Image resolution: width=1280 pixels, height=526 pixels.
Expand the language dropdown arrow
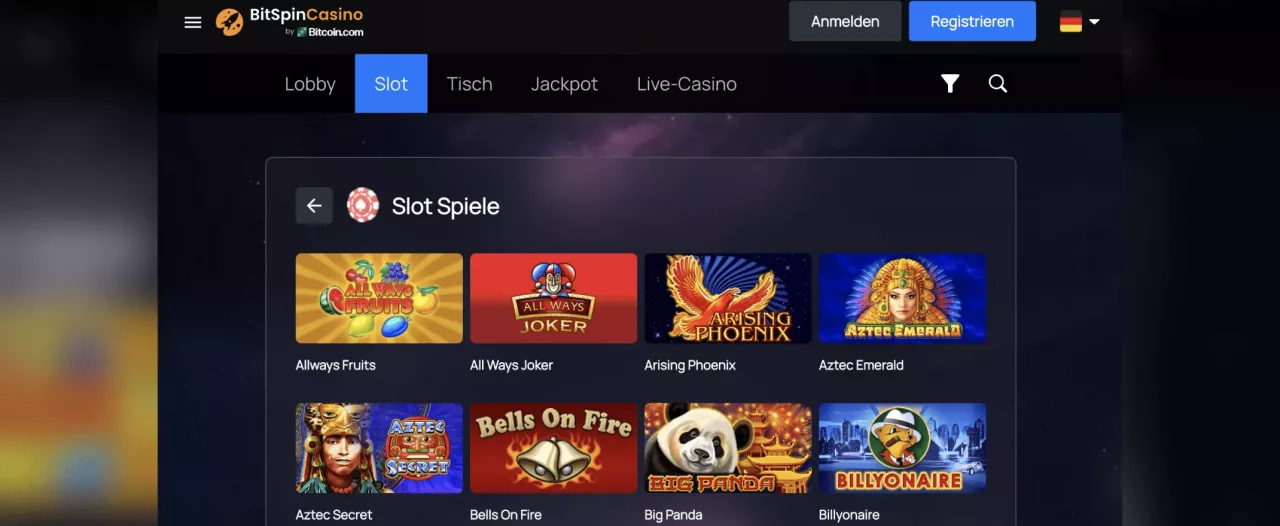pos(1094,21)
